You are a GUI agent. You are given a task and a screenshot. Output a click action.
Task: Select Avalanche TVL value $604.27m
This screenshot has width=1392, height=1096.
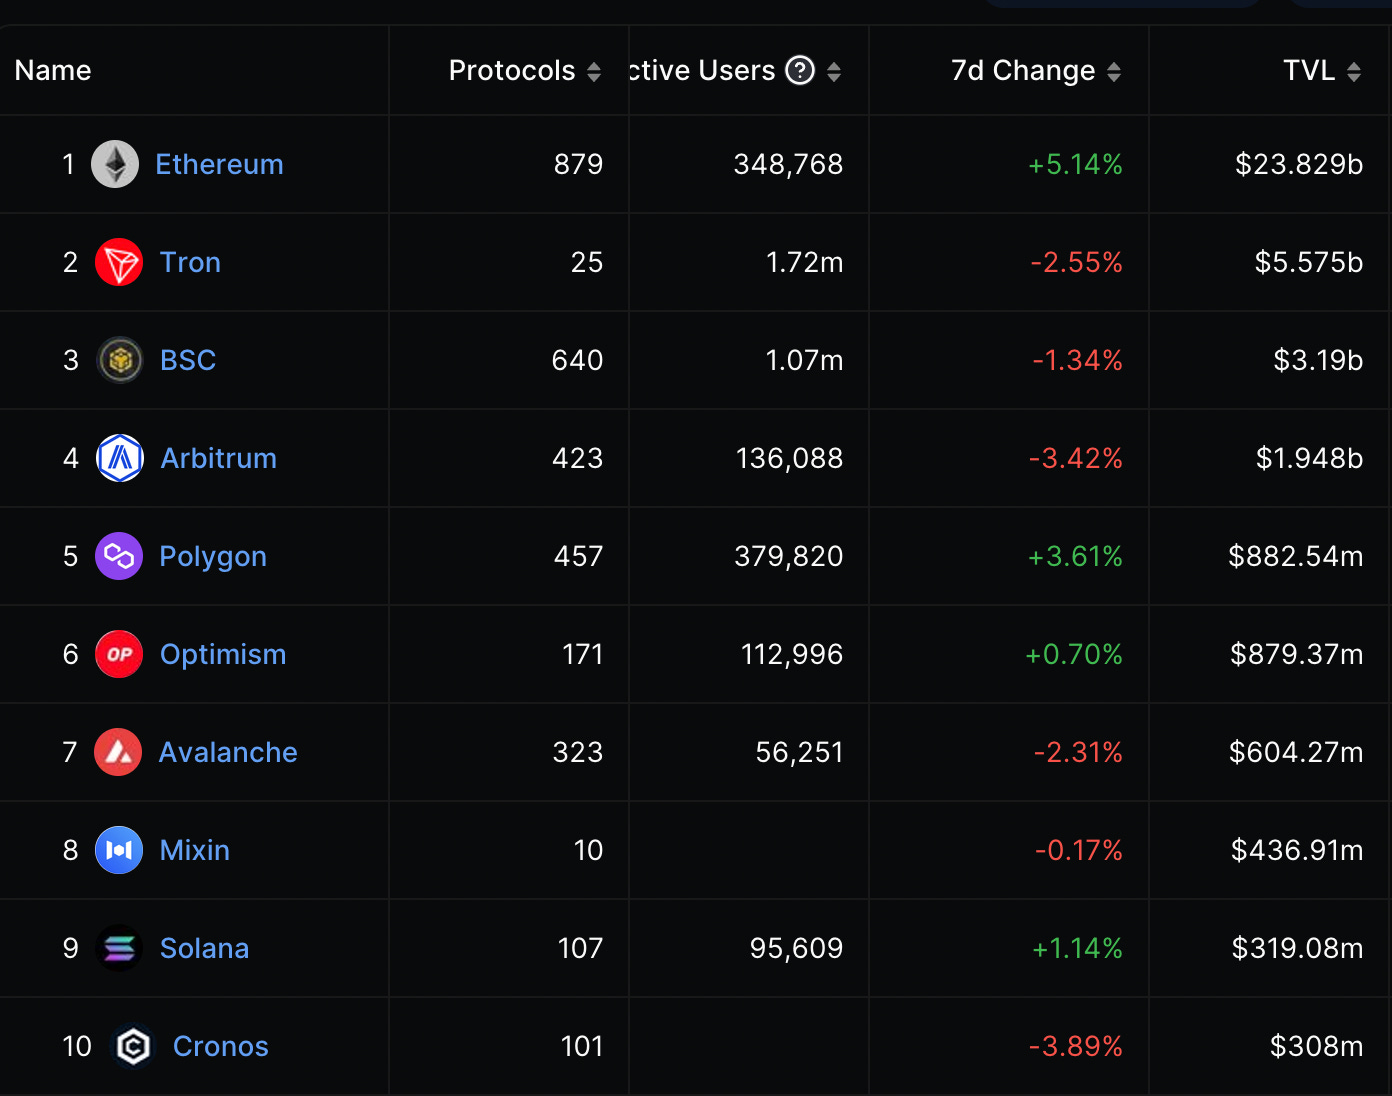(x=1296, y=752)
